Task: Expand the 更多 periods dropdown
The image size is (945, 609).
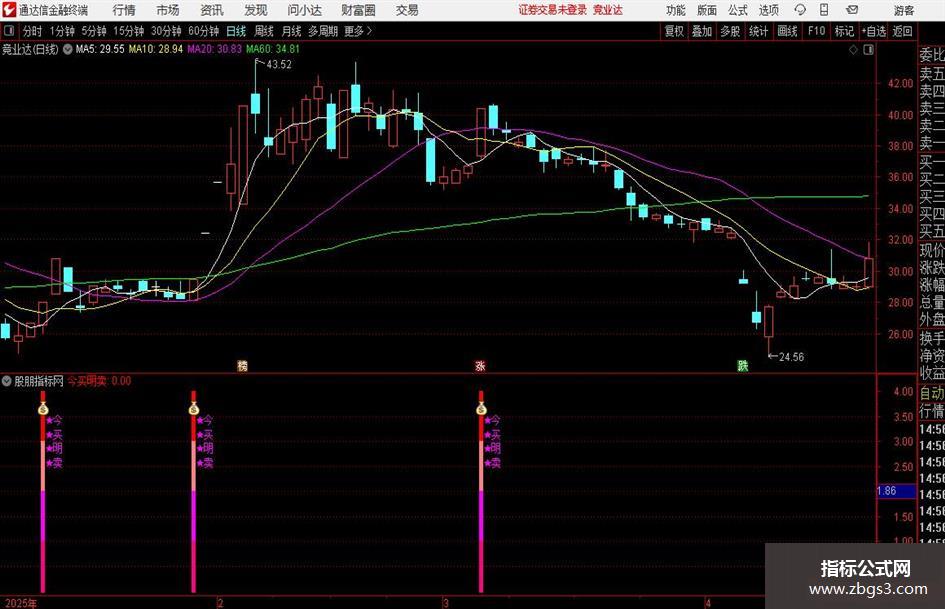Action: click(358, 31)
